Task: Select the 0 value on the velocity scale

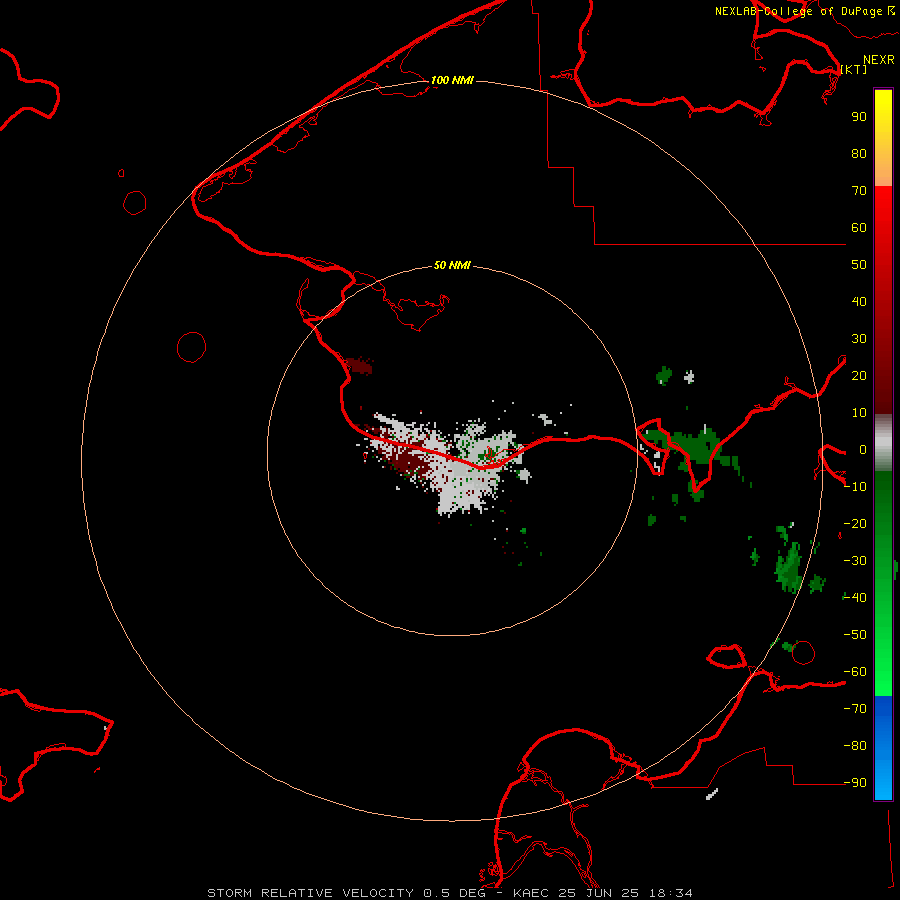Action: click(x=863, y=449)
